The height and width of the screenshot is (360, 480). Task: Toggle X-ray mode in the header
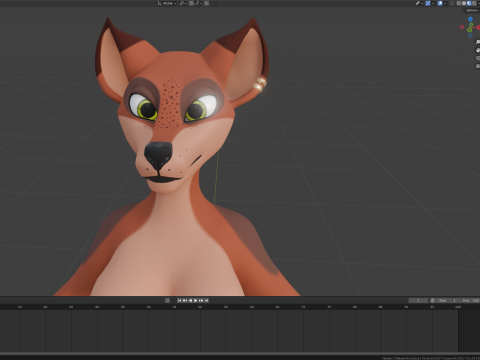[452, 3]
